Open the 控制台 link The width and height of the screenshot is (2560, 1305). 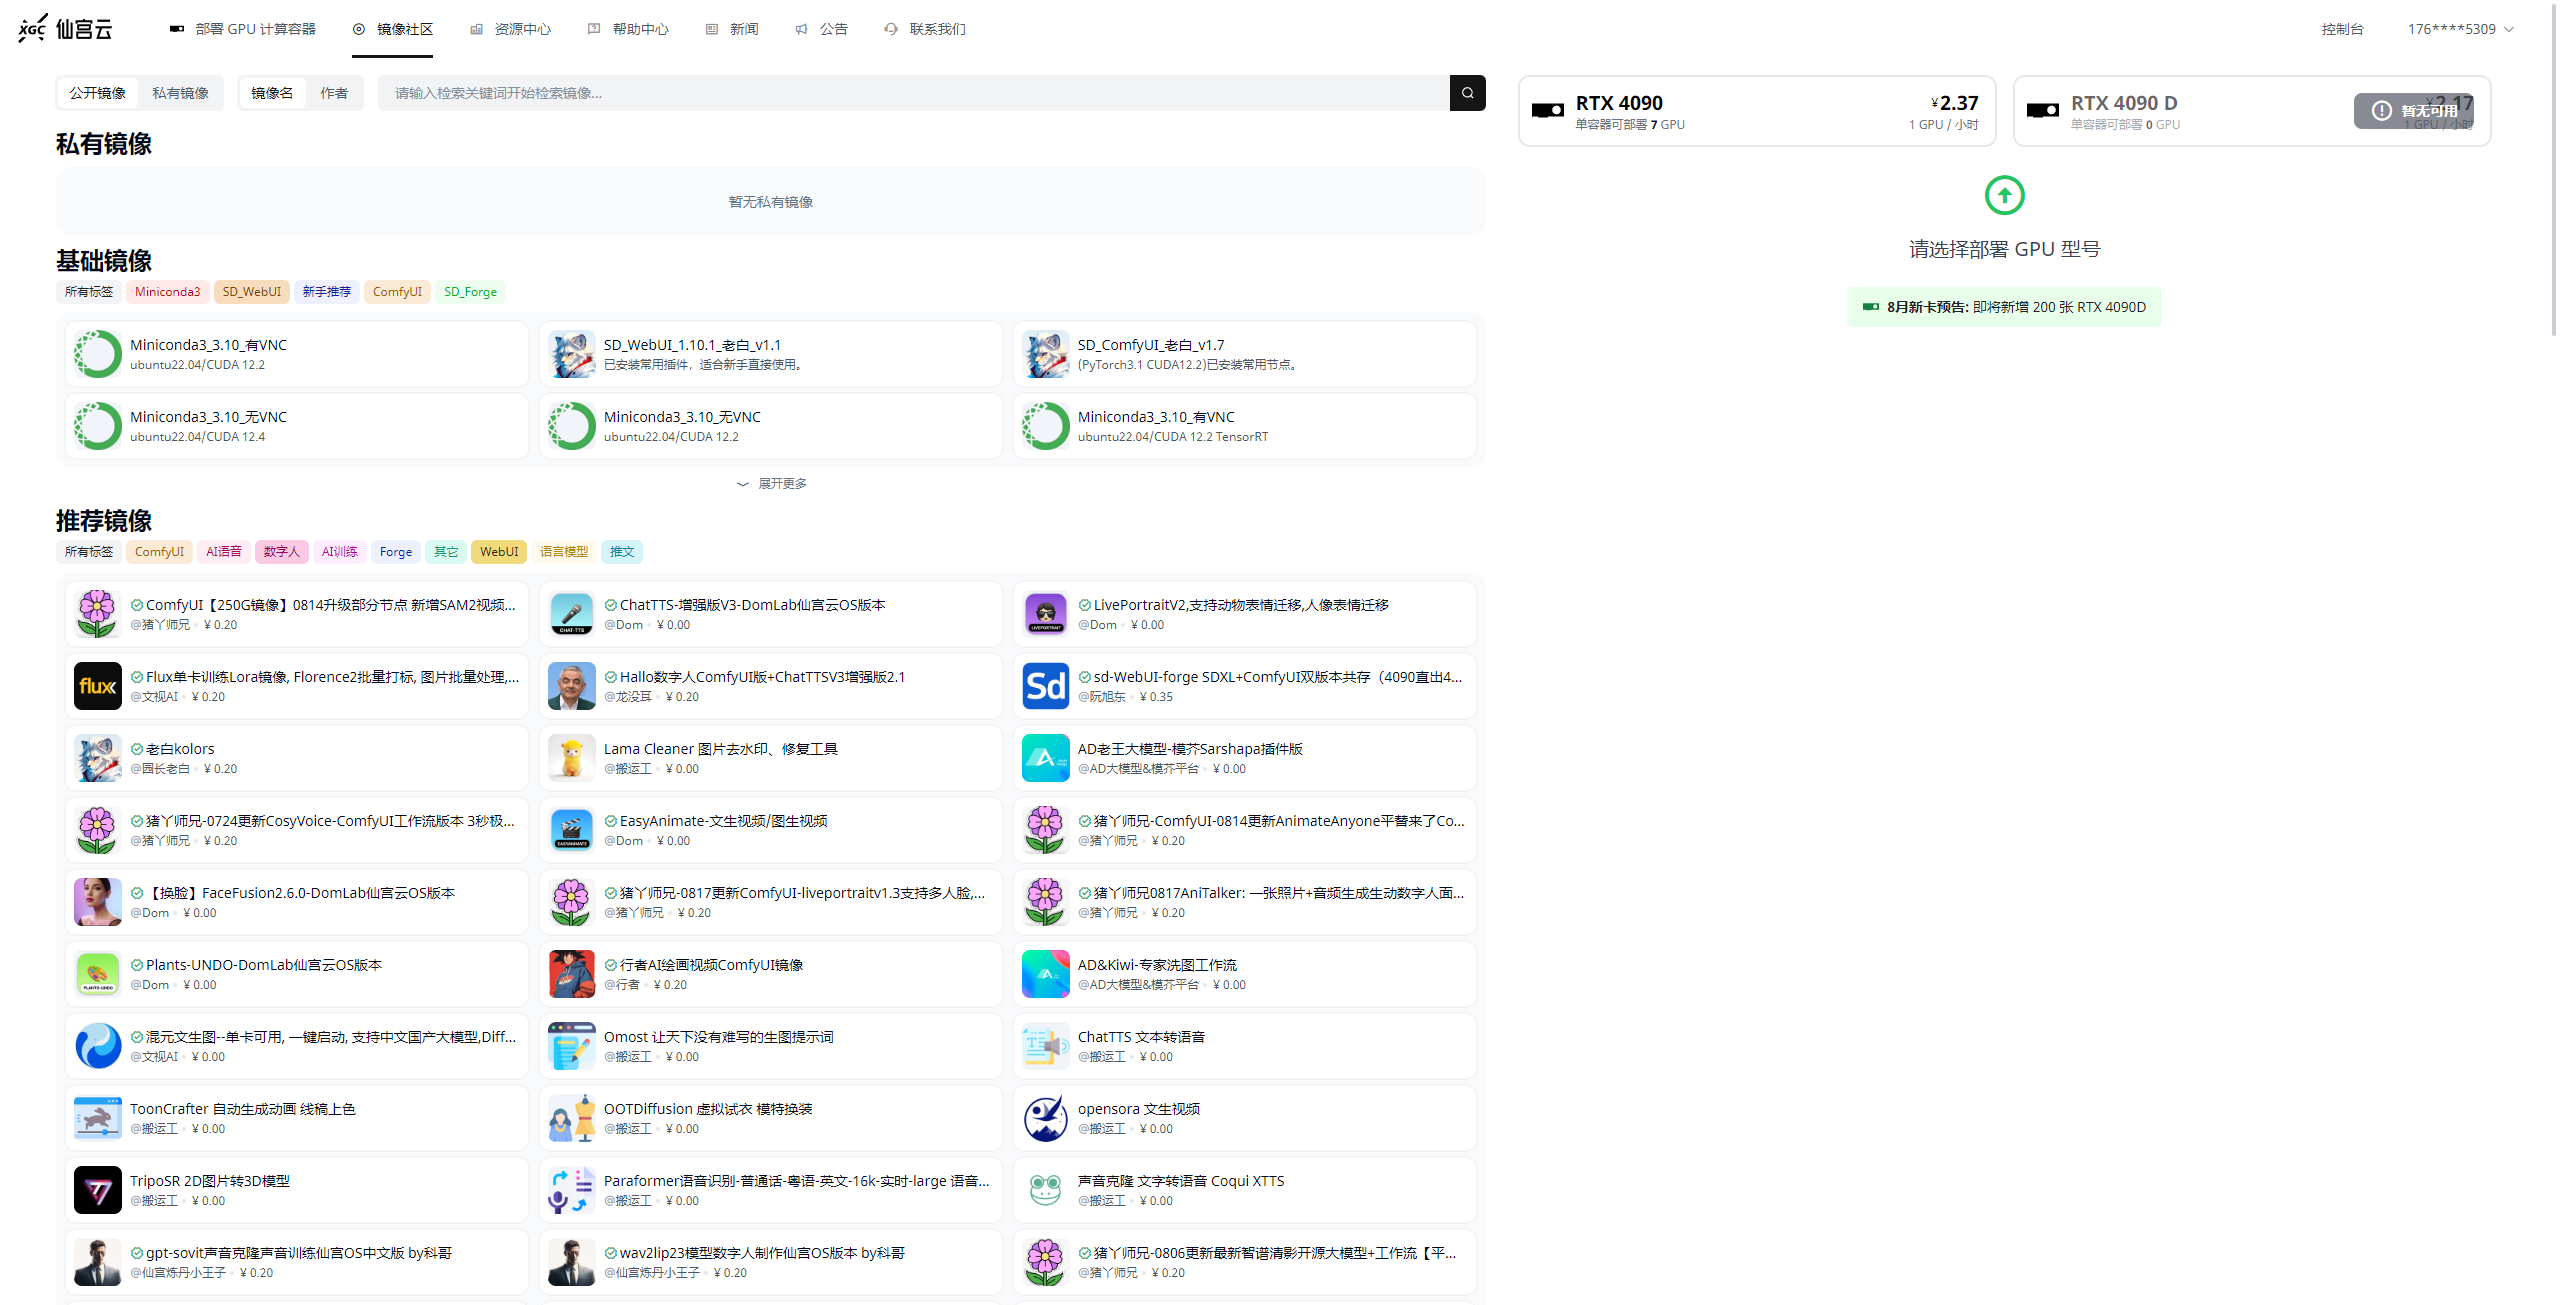tap(2342, 29)
